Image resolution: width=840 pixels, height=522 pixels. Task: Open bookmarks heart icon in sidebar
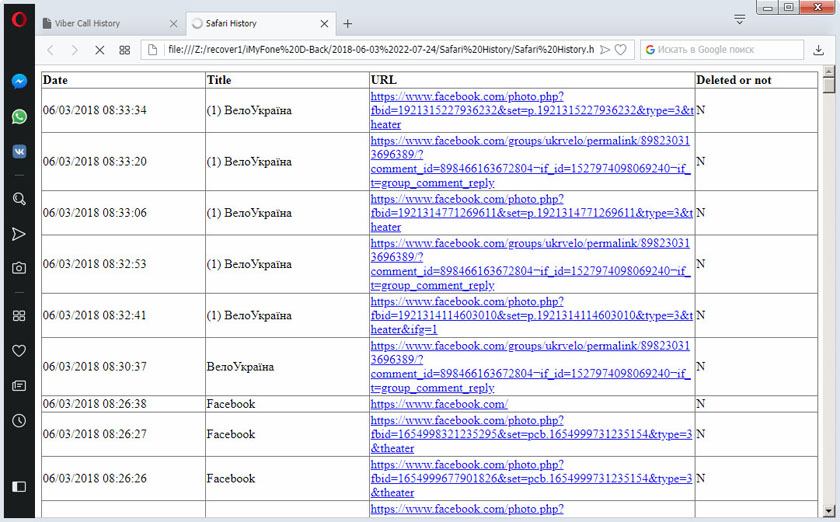pyautogui.click(x=19, y=351)
